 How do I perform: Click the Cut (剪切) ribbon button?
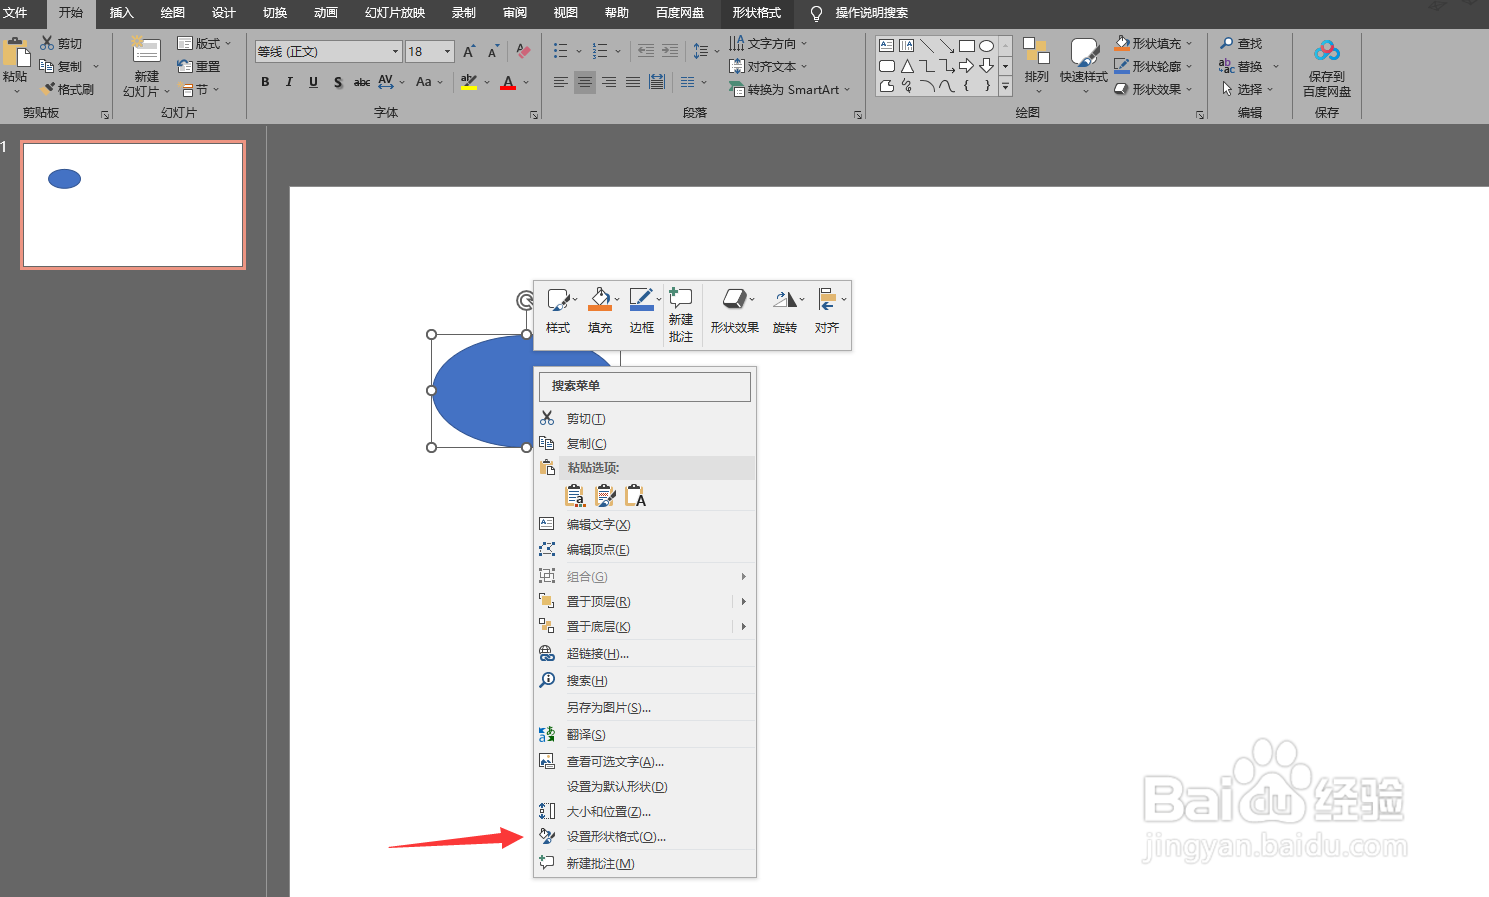(61, 43)
